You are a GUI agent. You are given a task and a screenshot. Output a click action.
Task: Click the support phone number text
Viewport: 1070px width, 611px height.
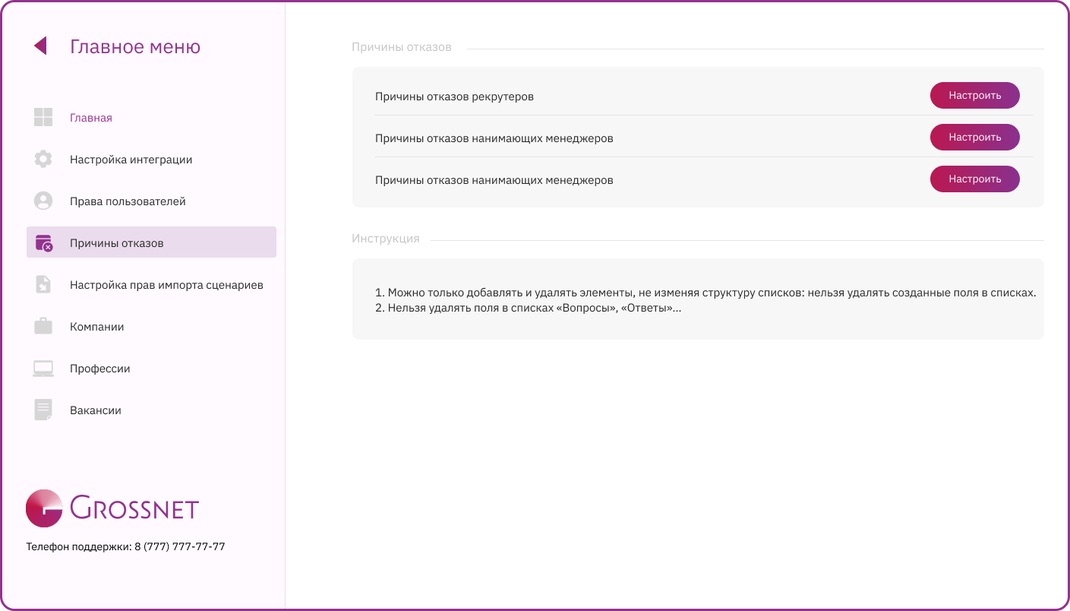(x=179, y=546)
